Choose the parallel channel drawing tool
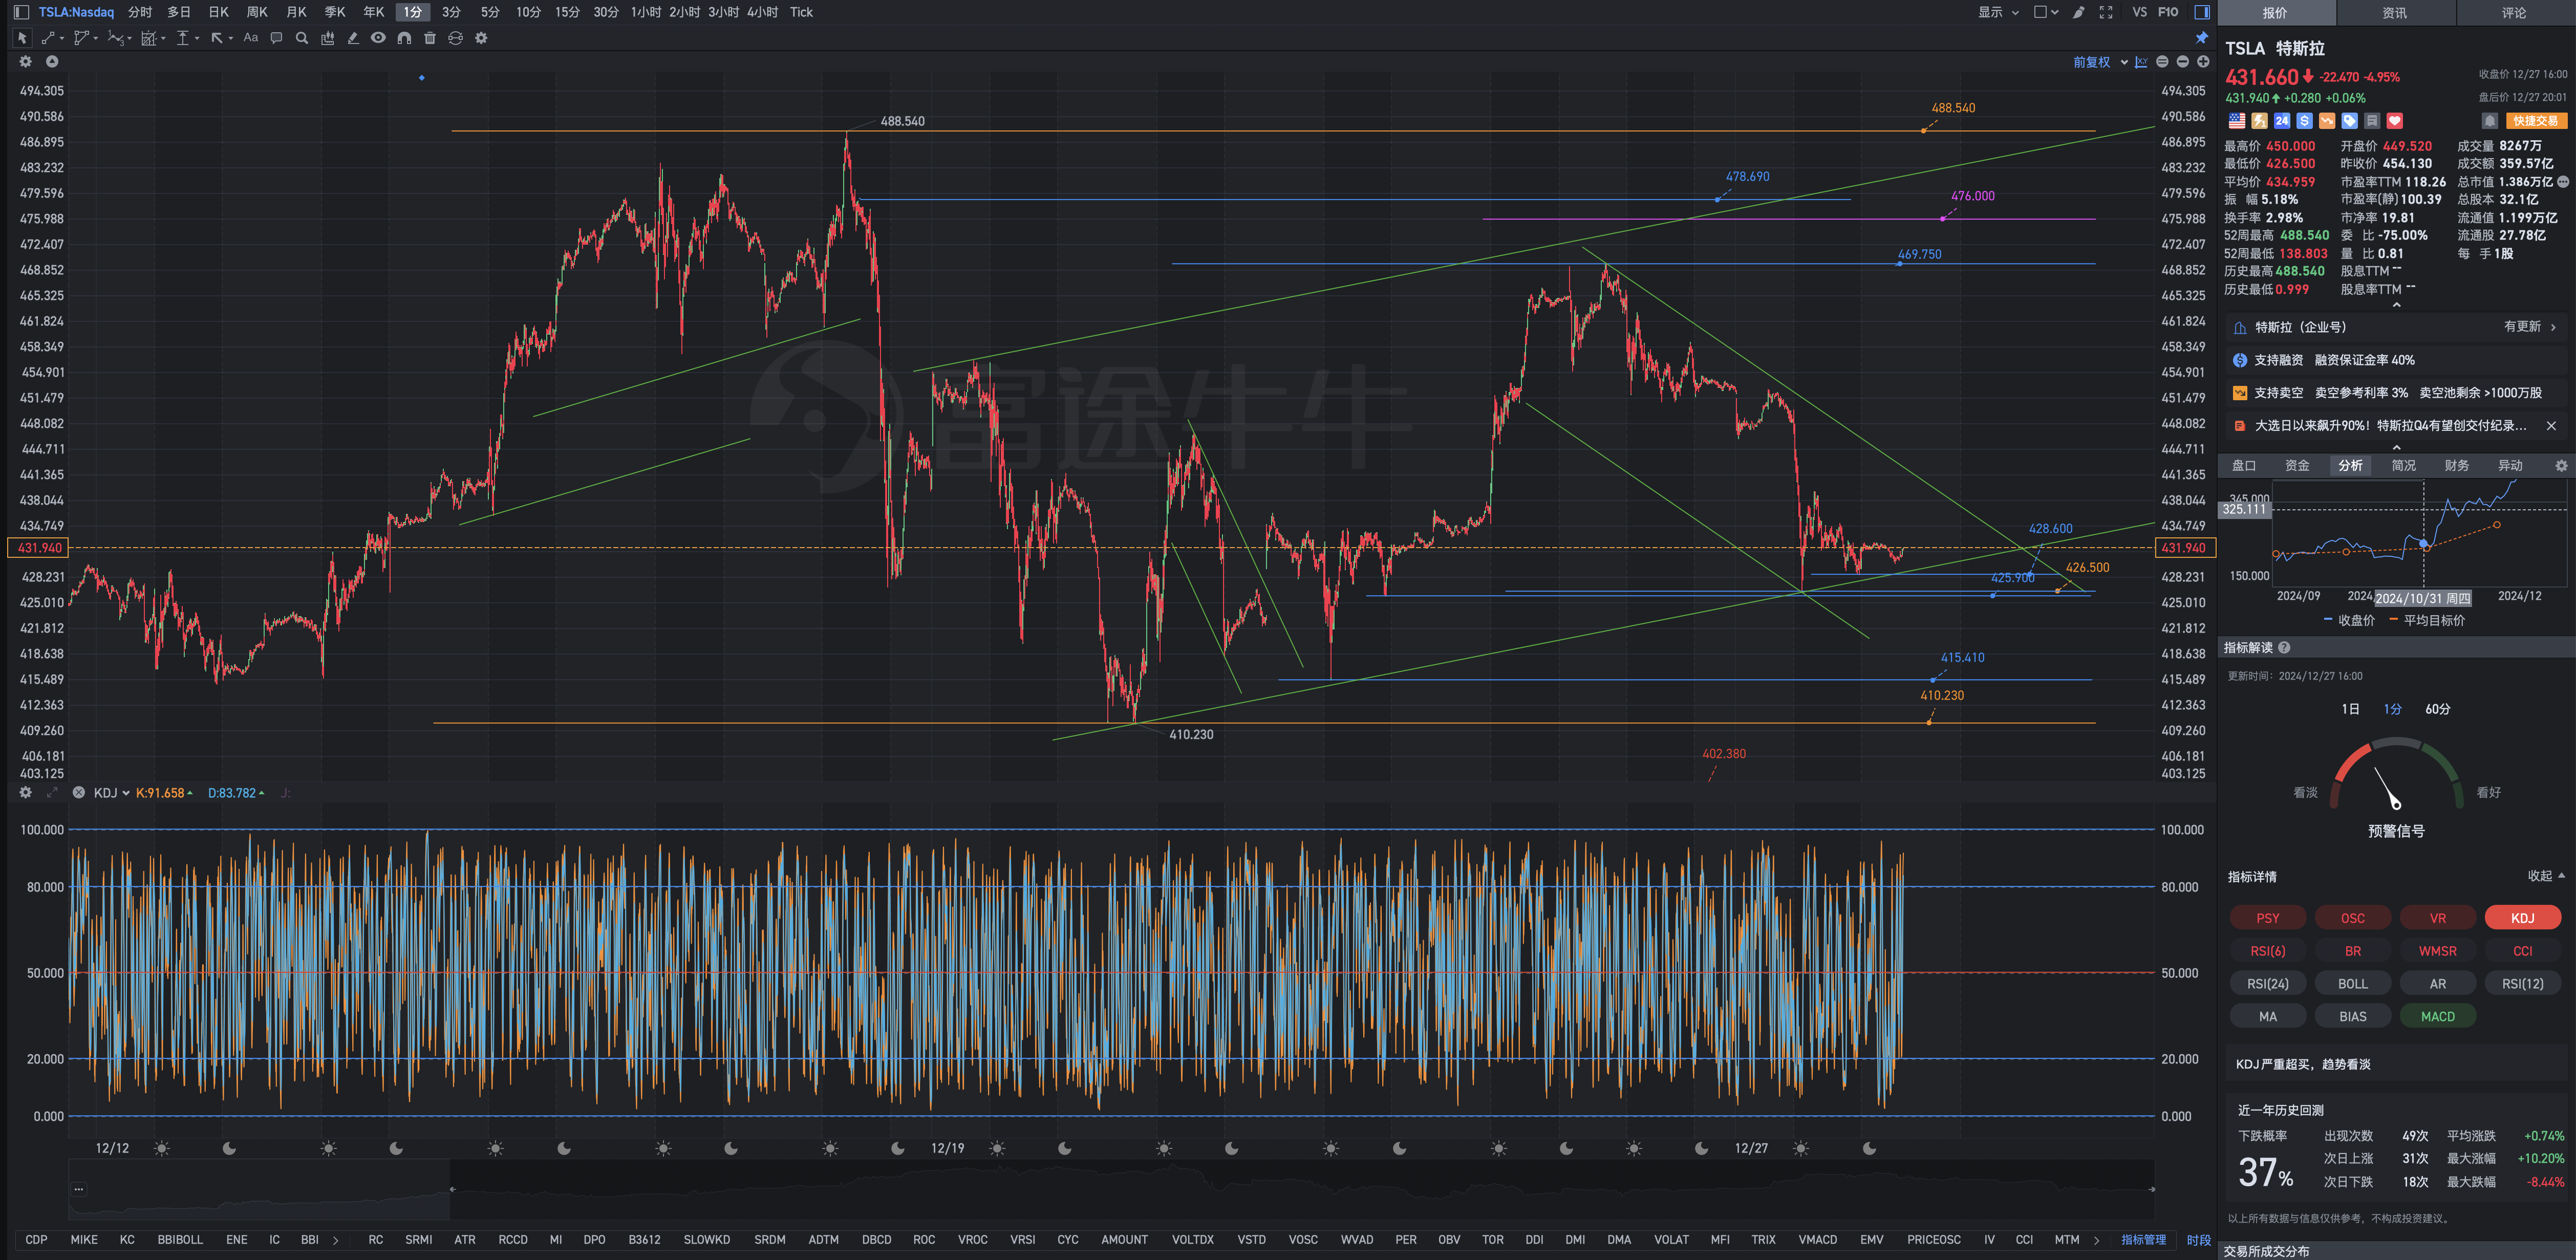The width and height of the screenshot is (2576, 1260). point(81,38)
